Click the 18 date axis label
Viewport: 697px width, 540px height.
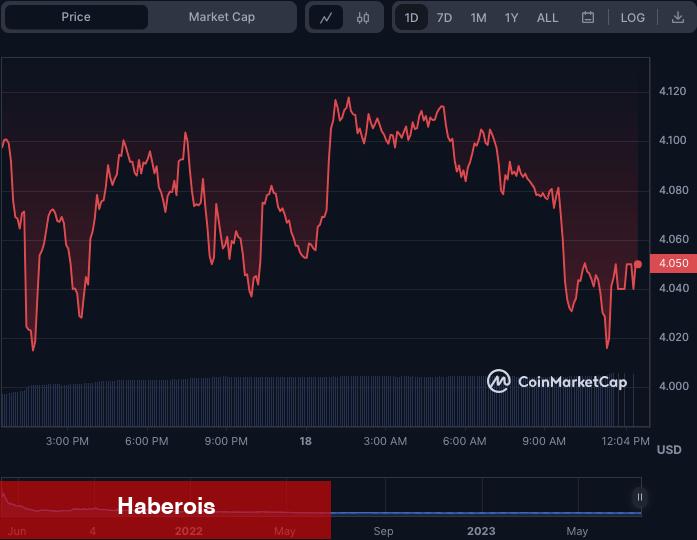[305, 441]
